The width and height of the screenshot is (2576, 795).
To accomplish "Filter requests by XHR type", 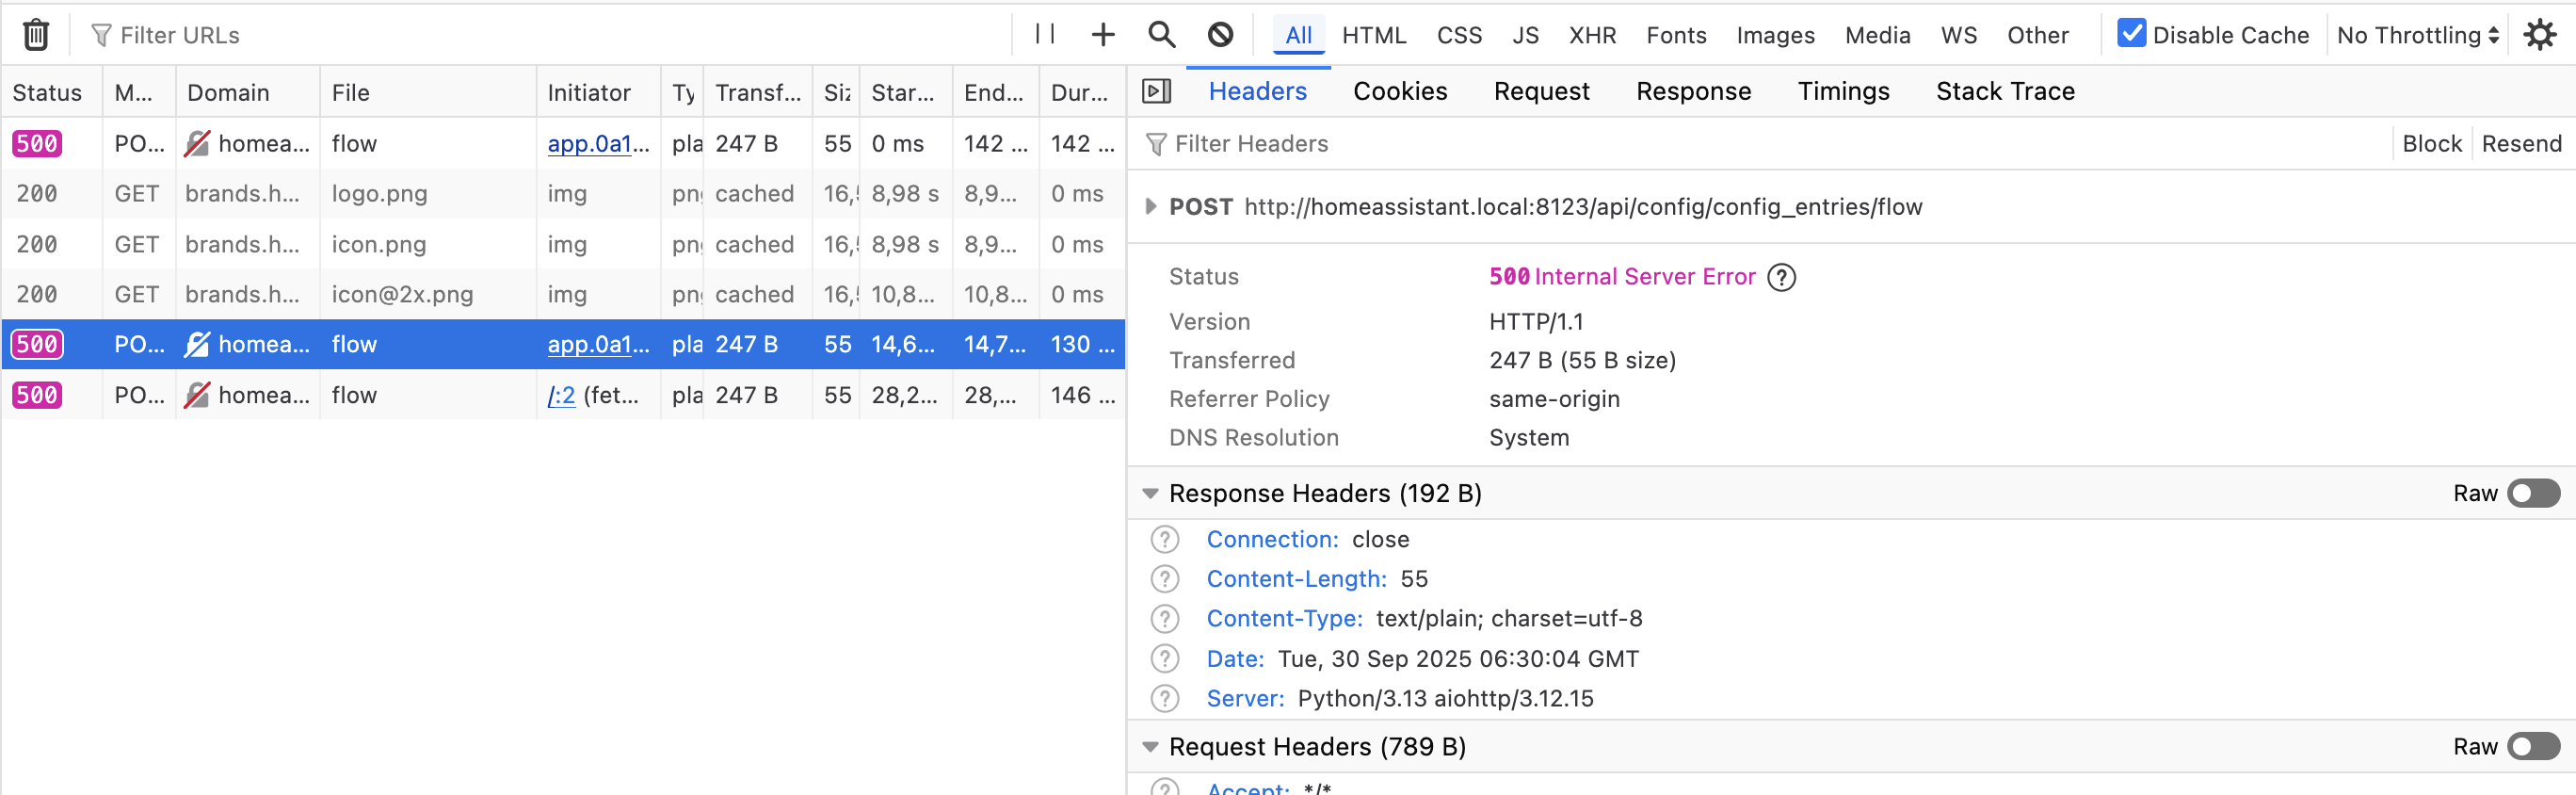I will pyautogui.click(x=1592, y=35).
